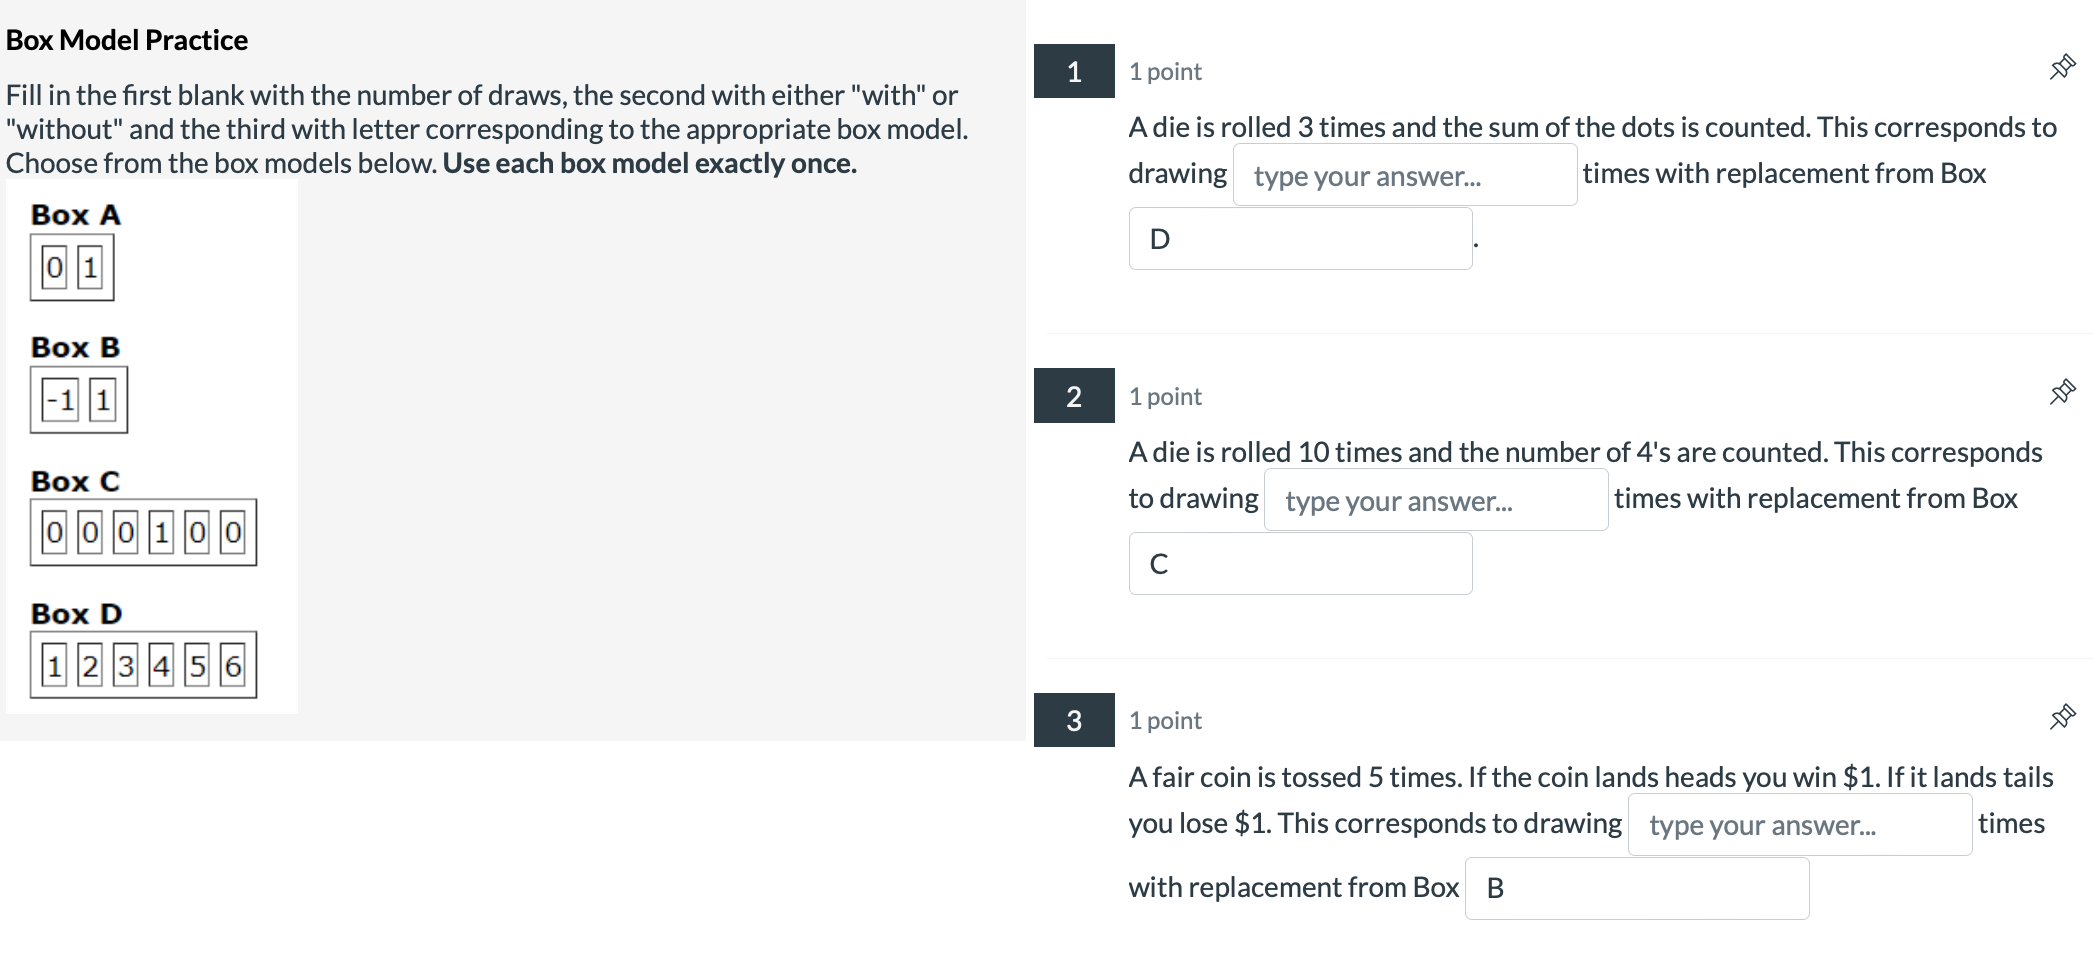Click the Box C row of tickets
The image size is (2094, 962).
pyautogui.click(x=143, y=533)
